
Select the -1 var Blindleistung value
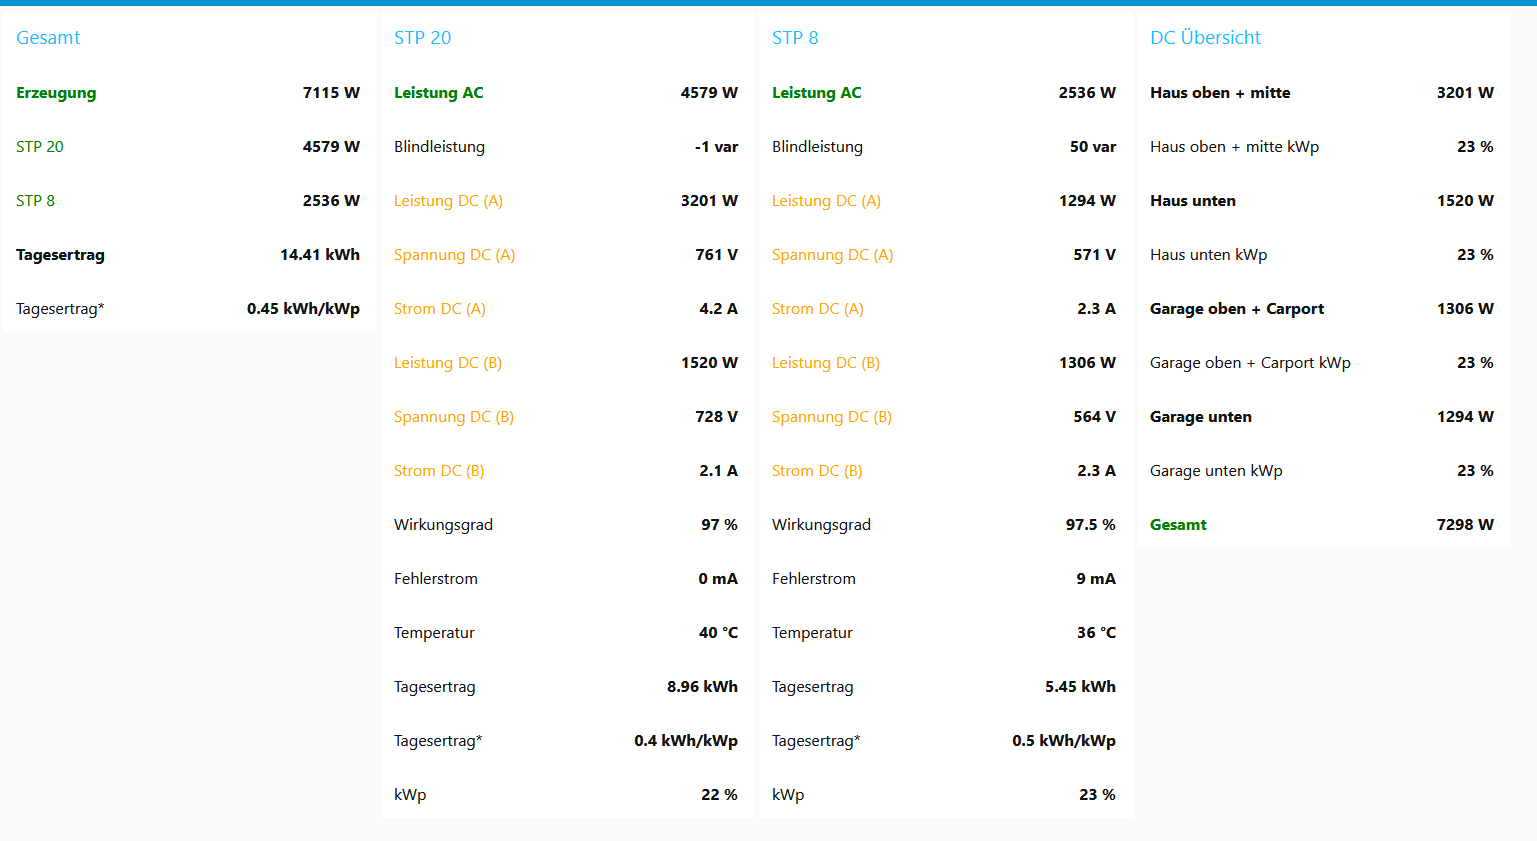coord(716,147)
